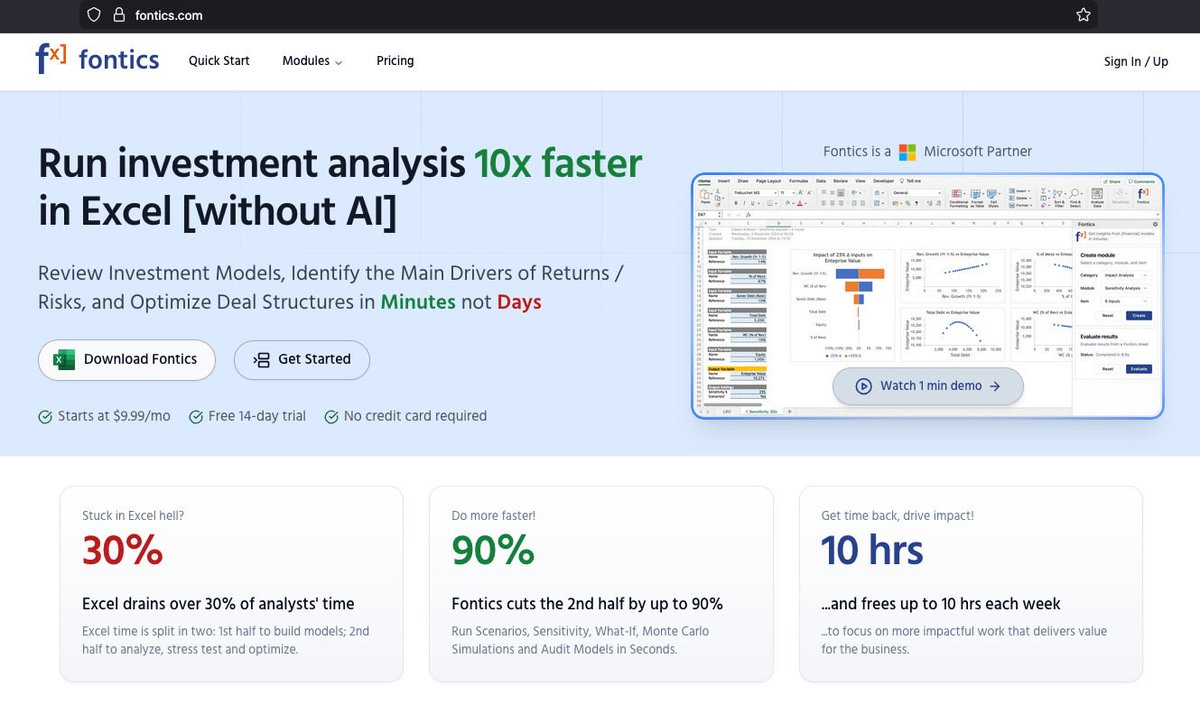The width and height of the screenshot is (1200, 705).
Task: Click the Microsoft logo icon
Action: (908, 152)
